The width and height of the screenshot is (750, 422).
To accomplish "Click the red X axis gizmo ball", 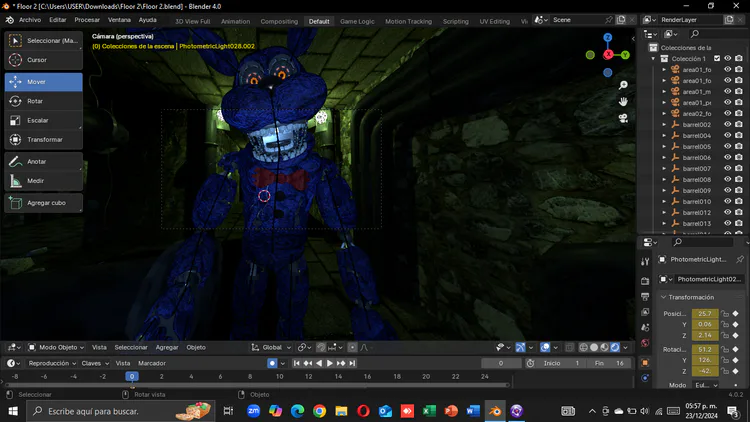I will click(608, 55).
